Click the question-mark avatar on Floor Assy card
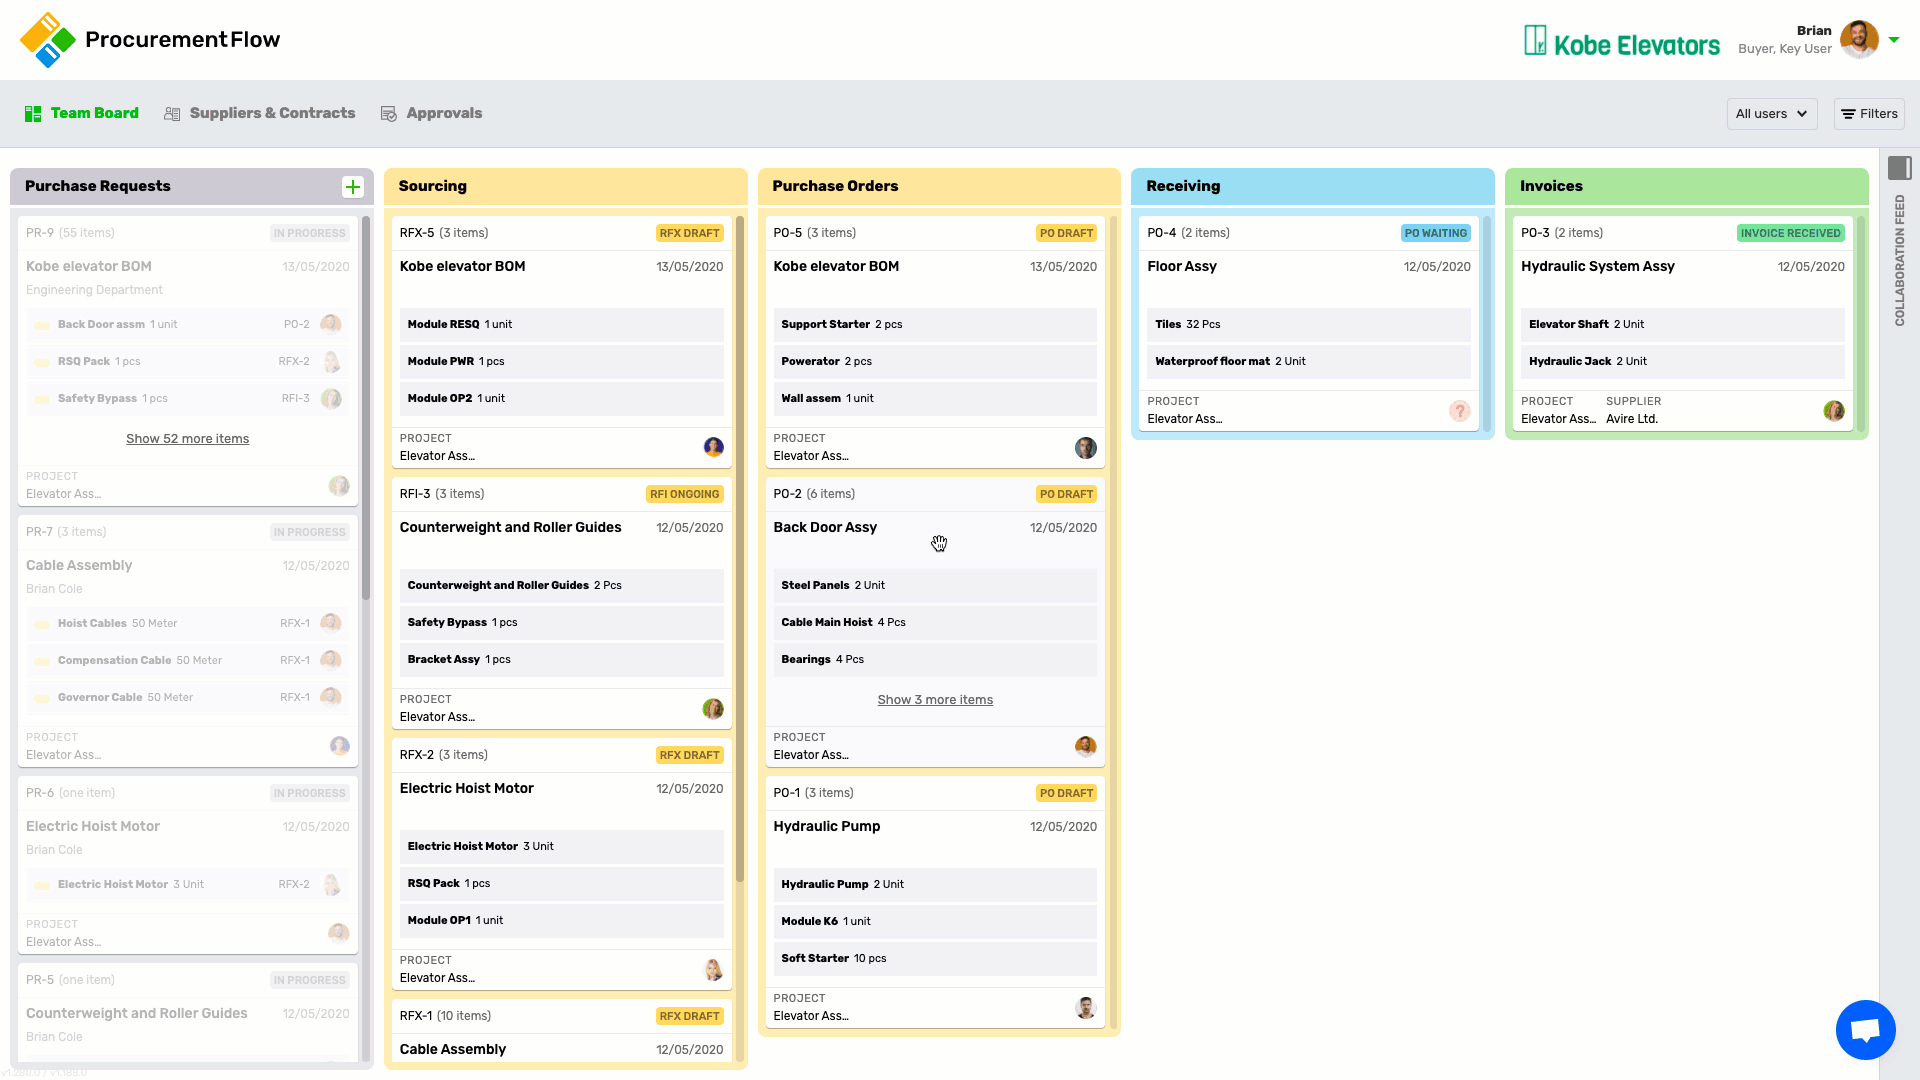1920x1080 pixels. point(1460,410)
